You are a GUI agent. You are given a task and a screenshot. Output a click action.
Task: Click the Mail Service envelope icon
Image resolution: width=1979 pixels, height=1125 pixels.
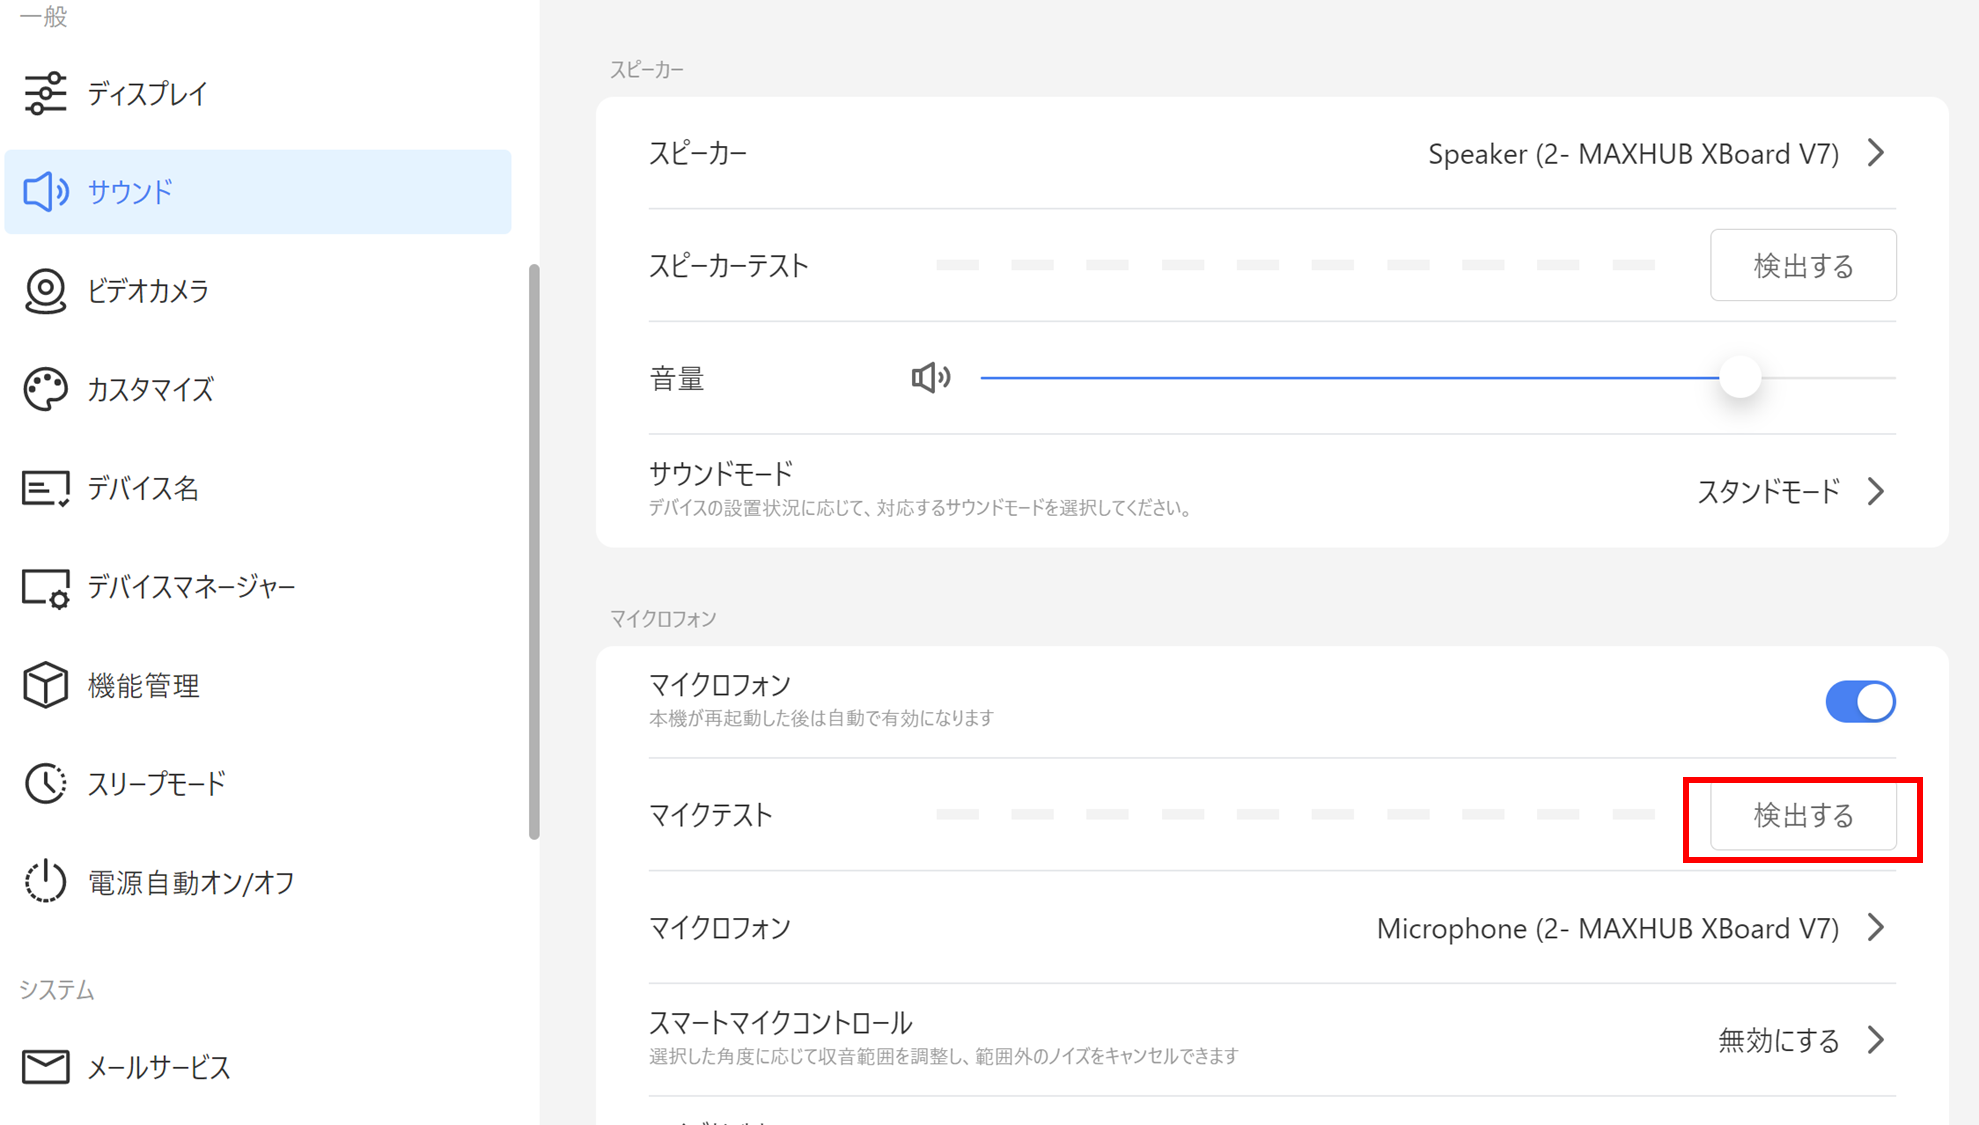45,1067
